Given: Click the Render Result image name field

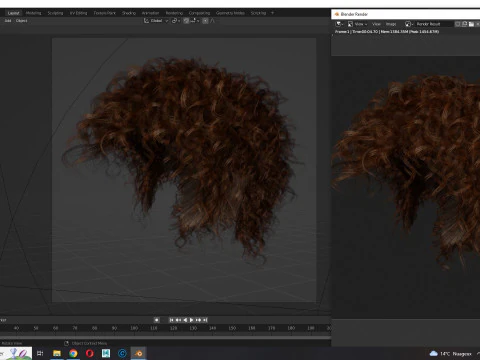Looking at the screenshot, I should point(434,24).
